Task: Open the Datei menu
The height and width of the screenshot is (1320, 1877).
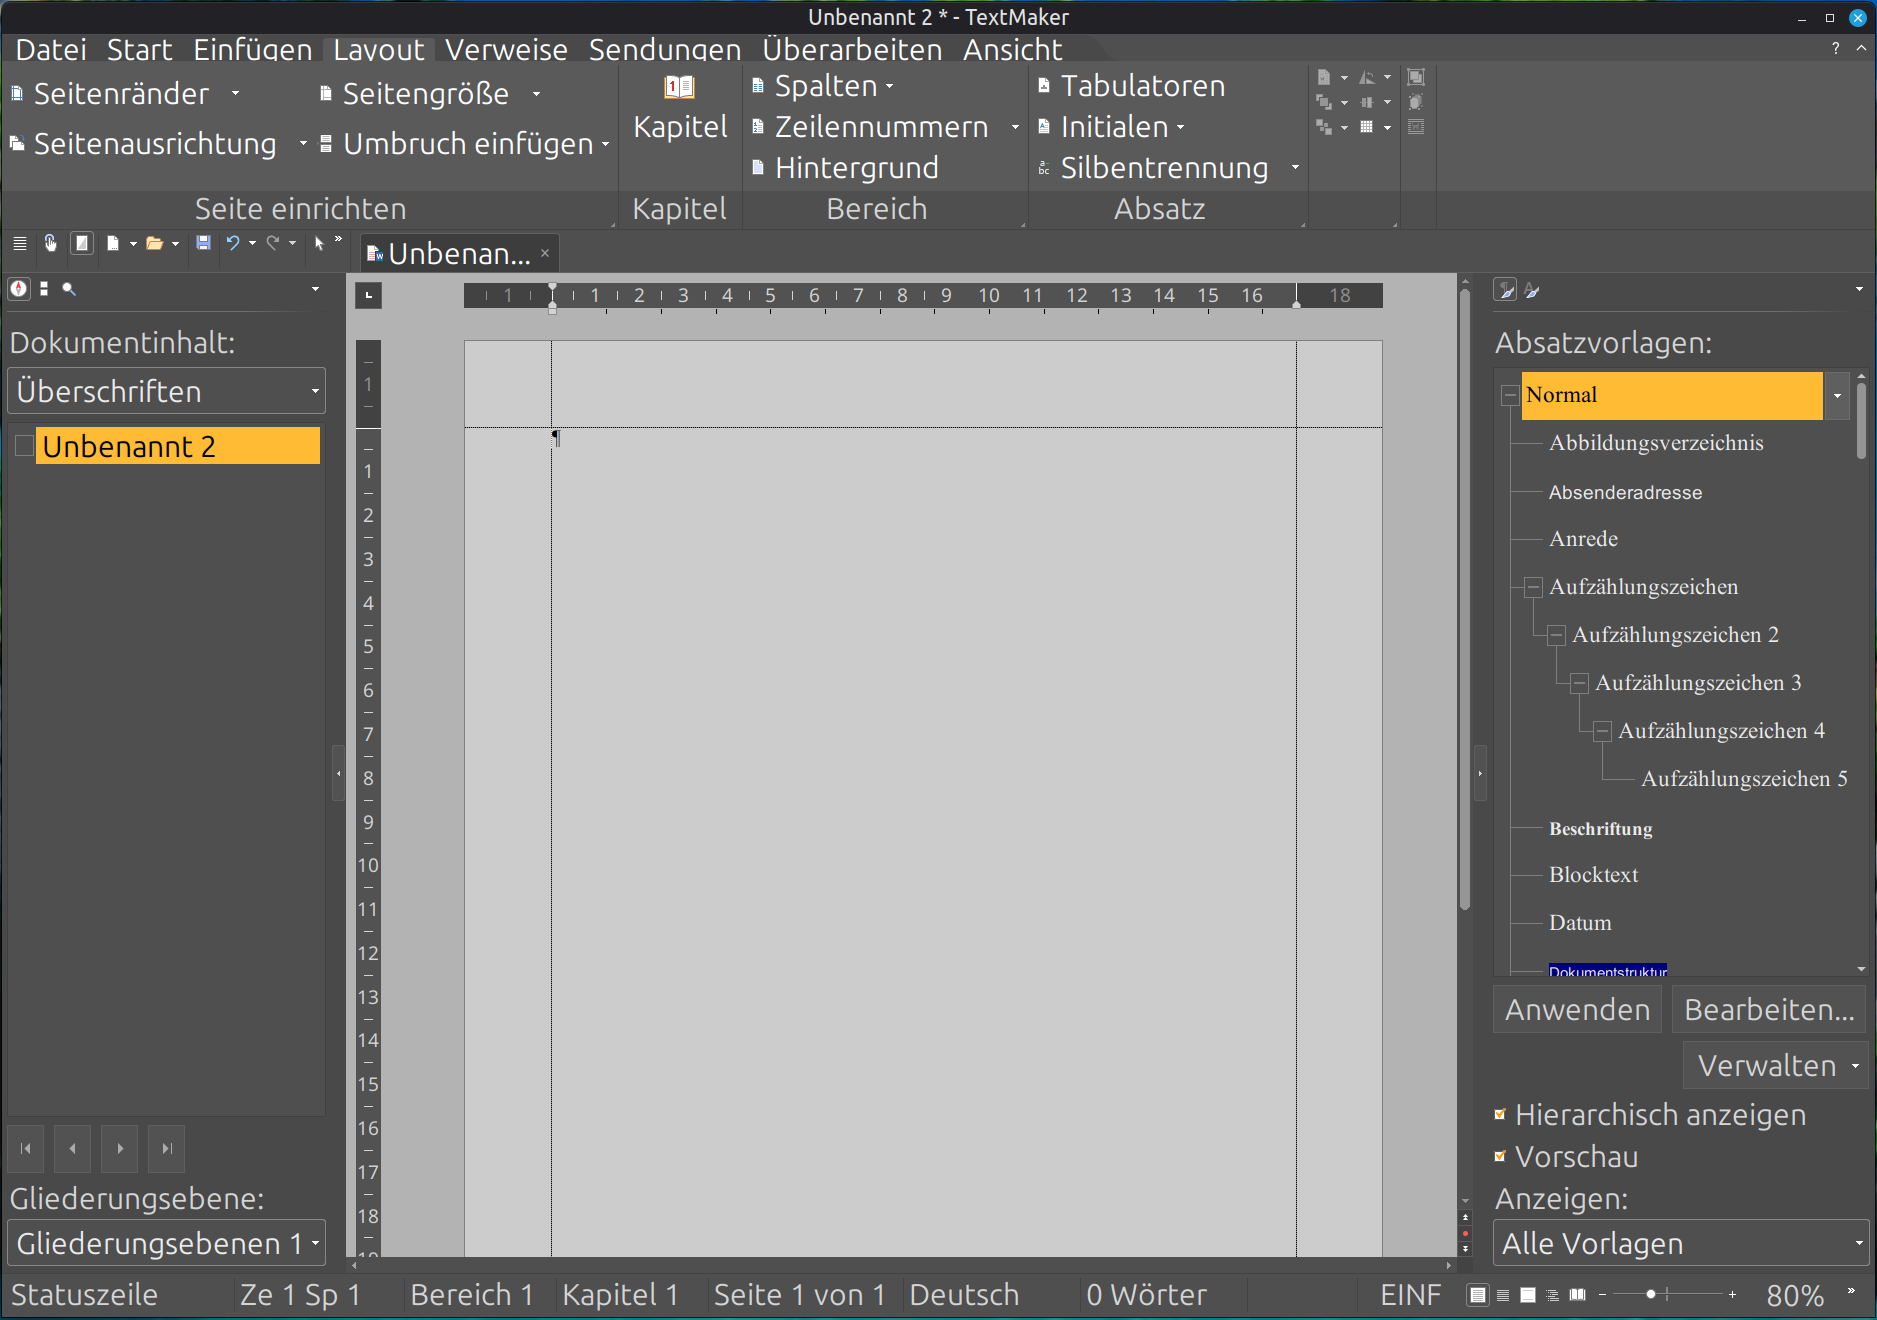Action: coord(51,50)
